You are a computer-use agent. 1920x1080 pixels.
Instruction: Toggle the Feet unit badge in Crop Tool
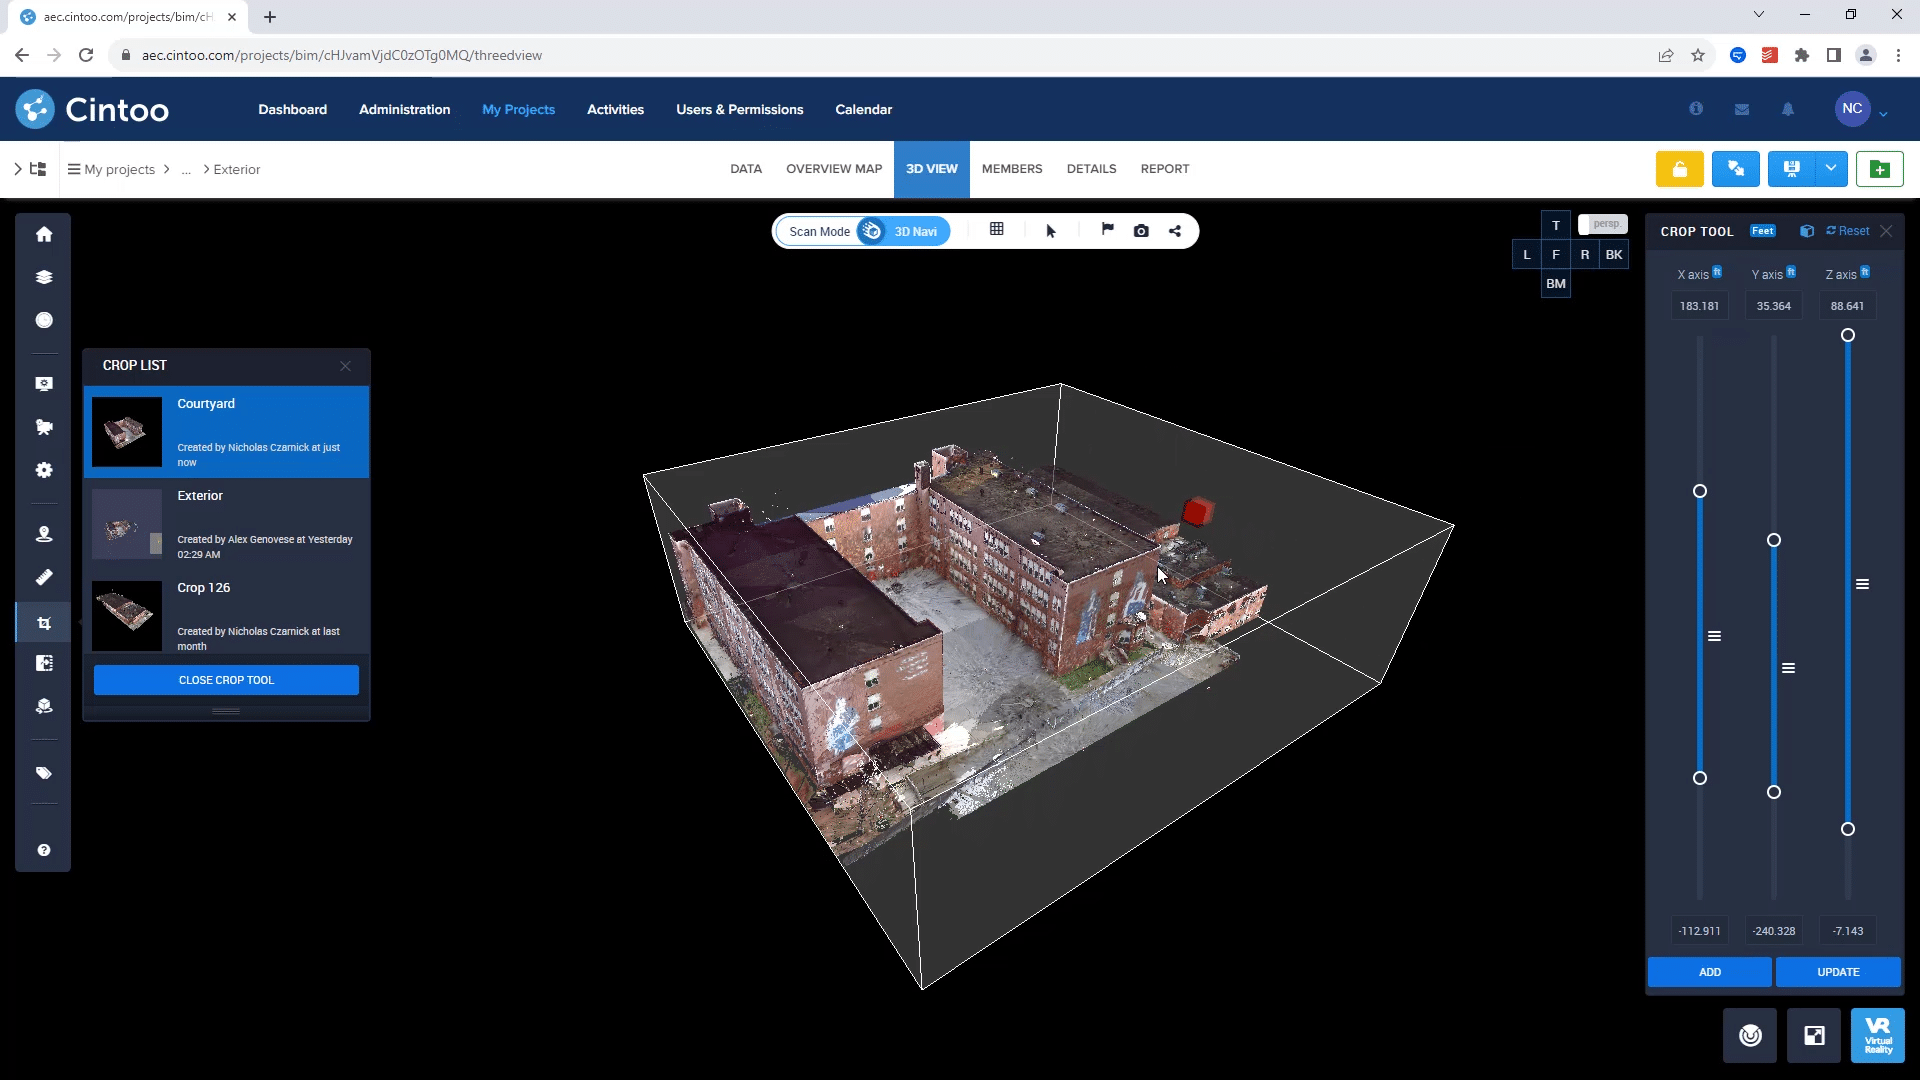pos(1762,231)
